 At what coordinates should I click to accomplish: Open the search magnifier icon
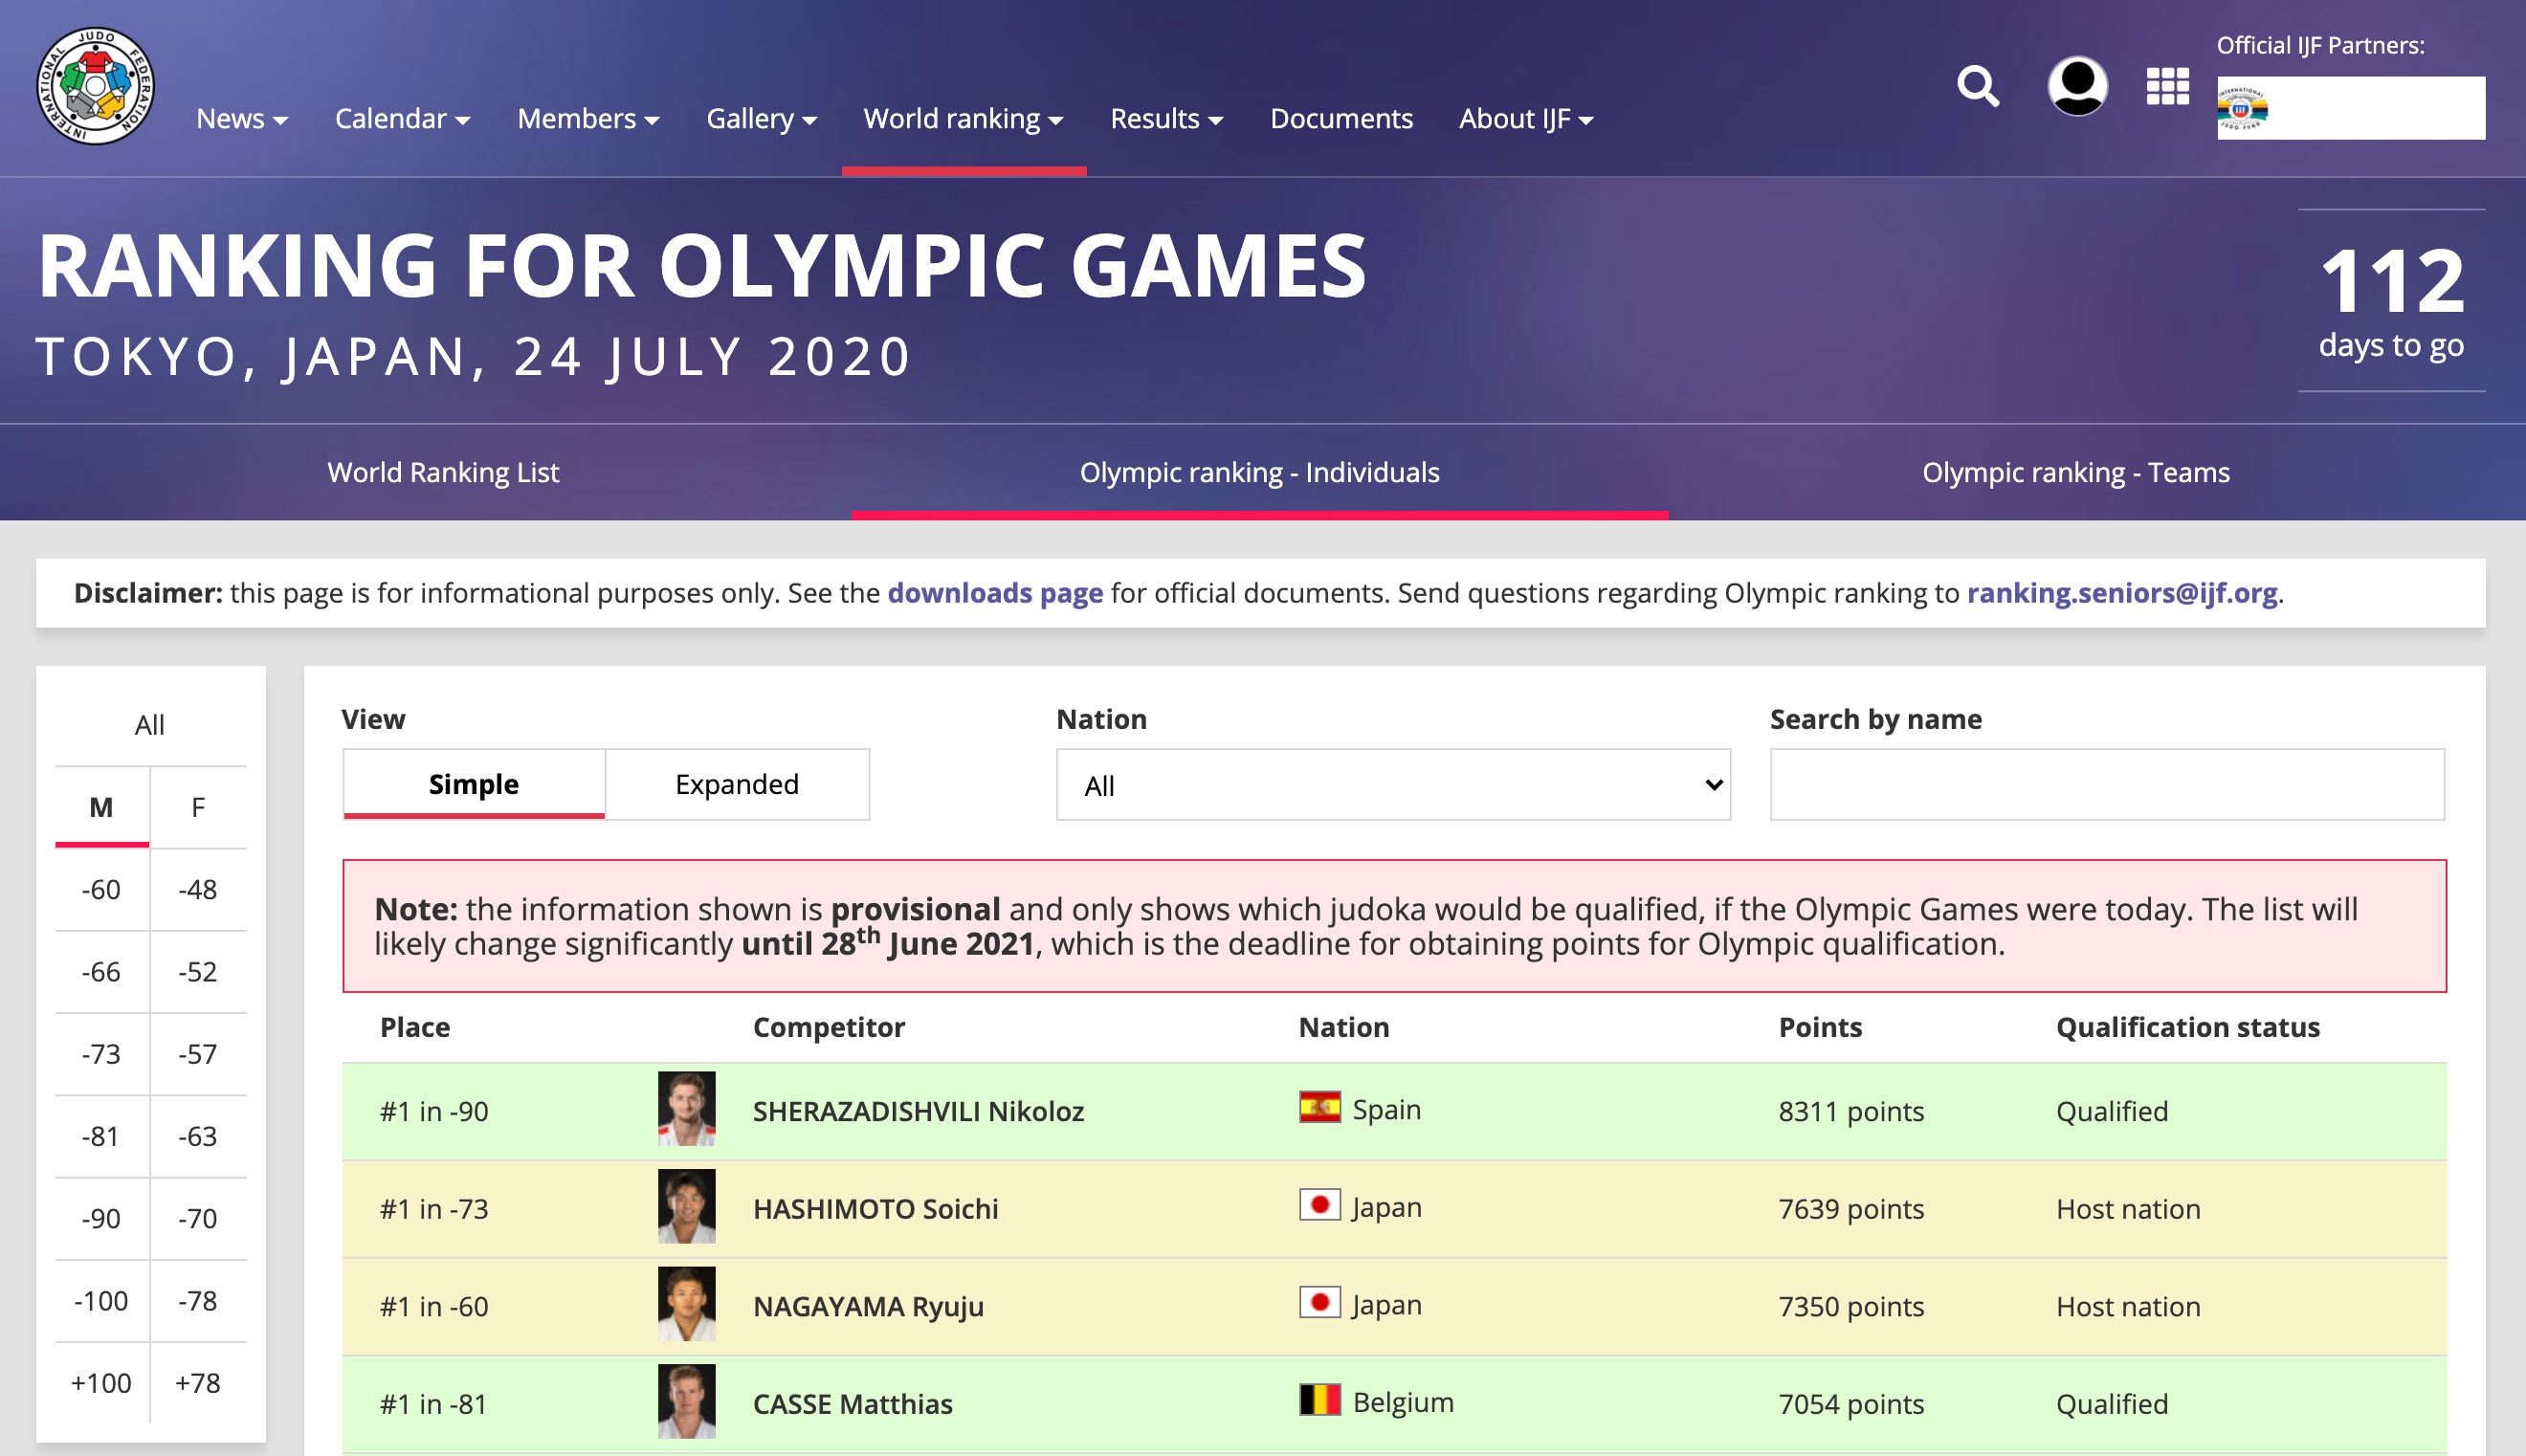[1977, 87]
